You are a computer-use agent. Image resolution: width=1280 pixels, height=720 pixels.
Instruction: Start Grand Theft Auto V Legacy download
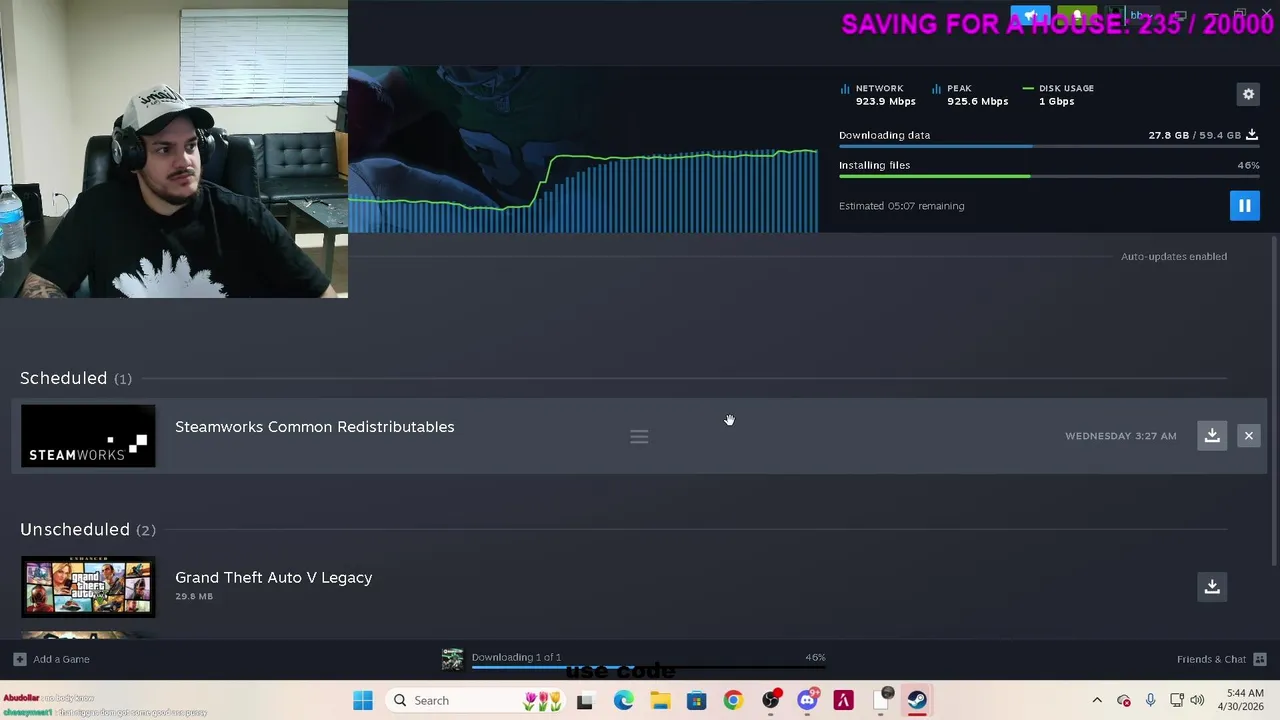click(1212, 586)
